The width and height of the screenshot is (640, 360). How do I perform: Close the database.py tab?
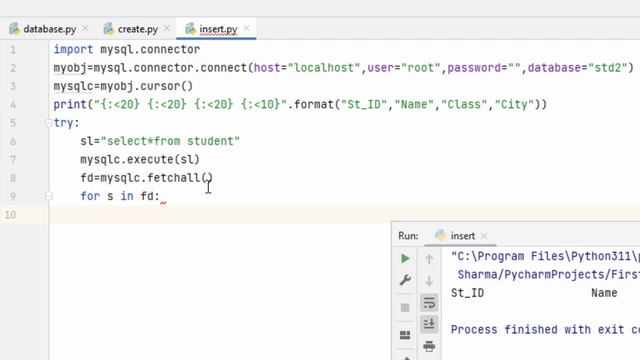[85, 29]
